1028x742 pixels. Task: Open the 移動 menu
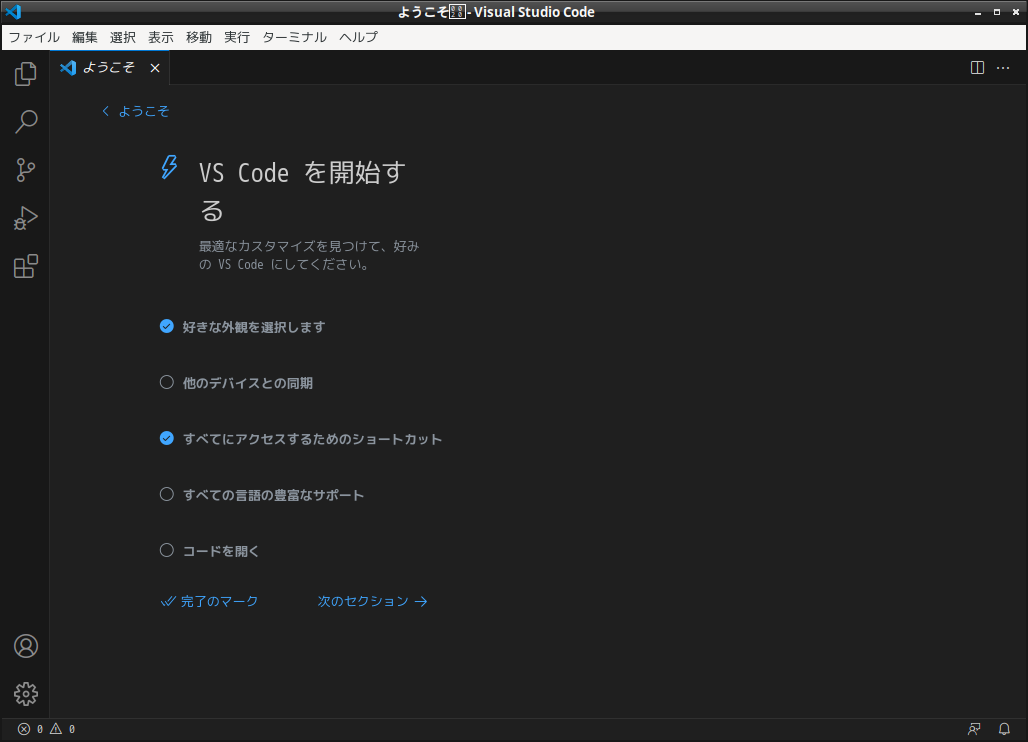pos(199,37)
